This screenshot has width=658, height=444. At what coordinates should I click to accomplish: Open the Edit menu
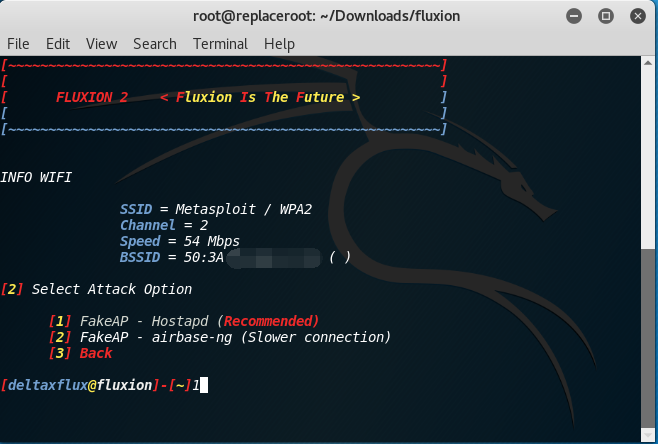58,44
